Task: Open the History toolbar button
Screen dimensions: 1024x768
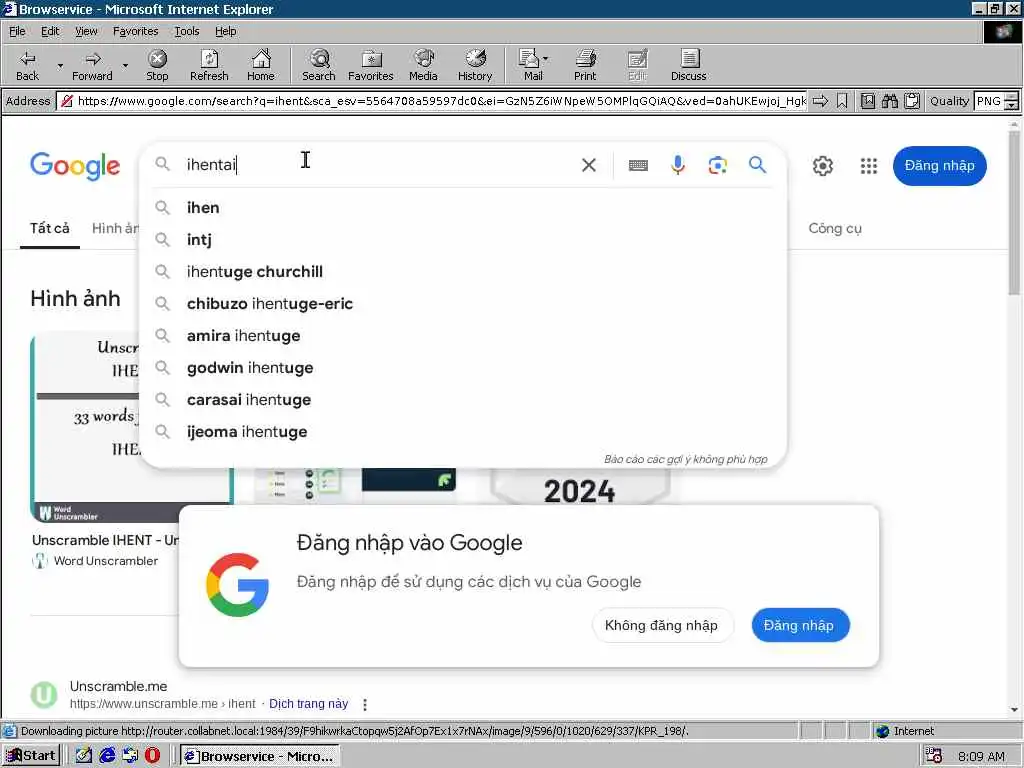Action: pyautogui.click(x=475, y=65)
